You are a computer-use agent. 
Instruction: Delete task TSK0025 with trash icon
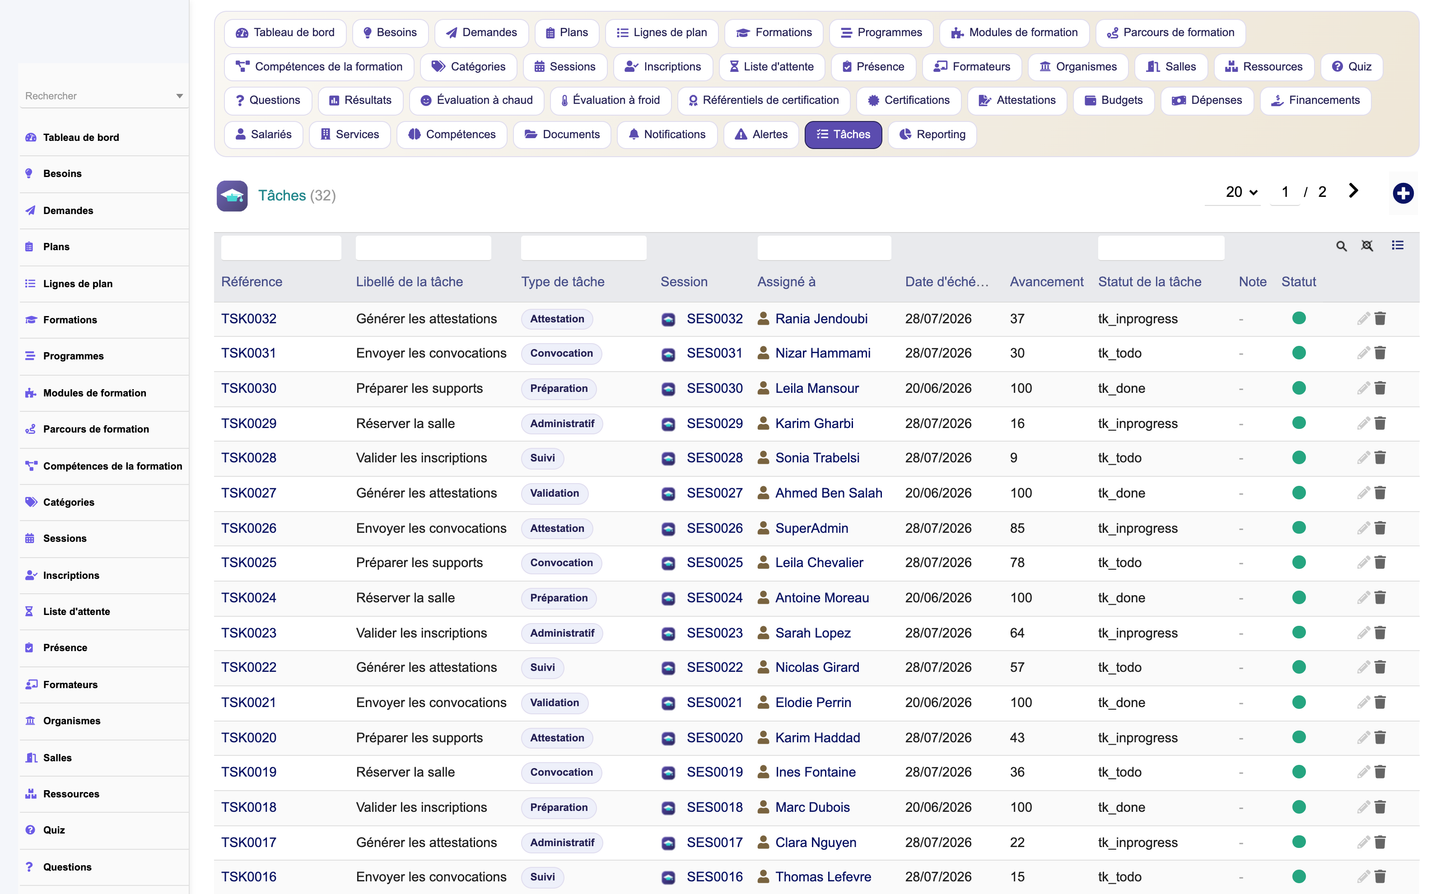point(1380,562)
